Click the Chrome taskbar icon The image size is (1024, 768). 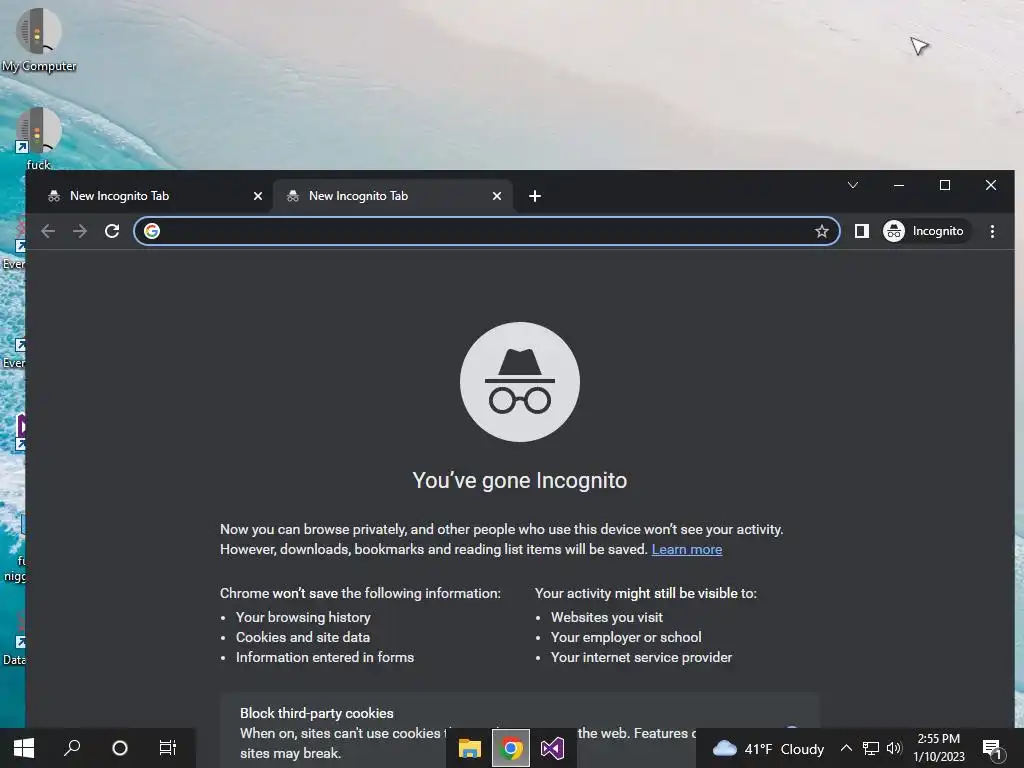pyautogui.click(x=511, y=748)
